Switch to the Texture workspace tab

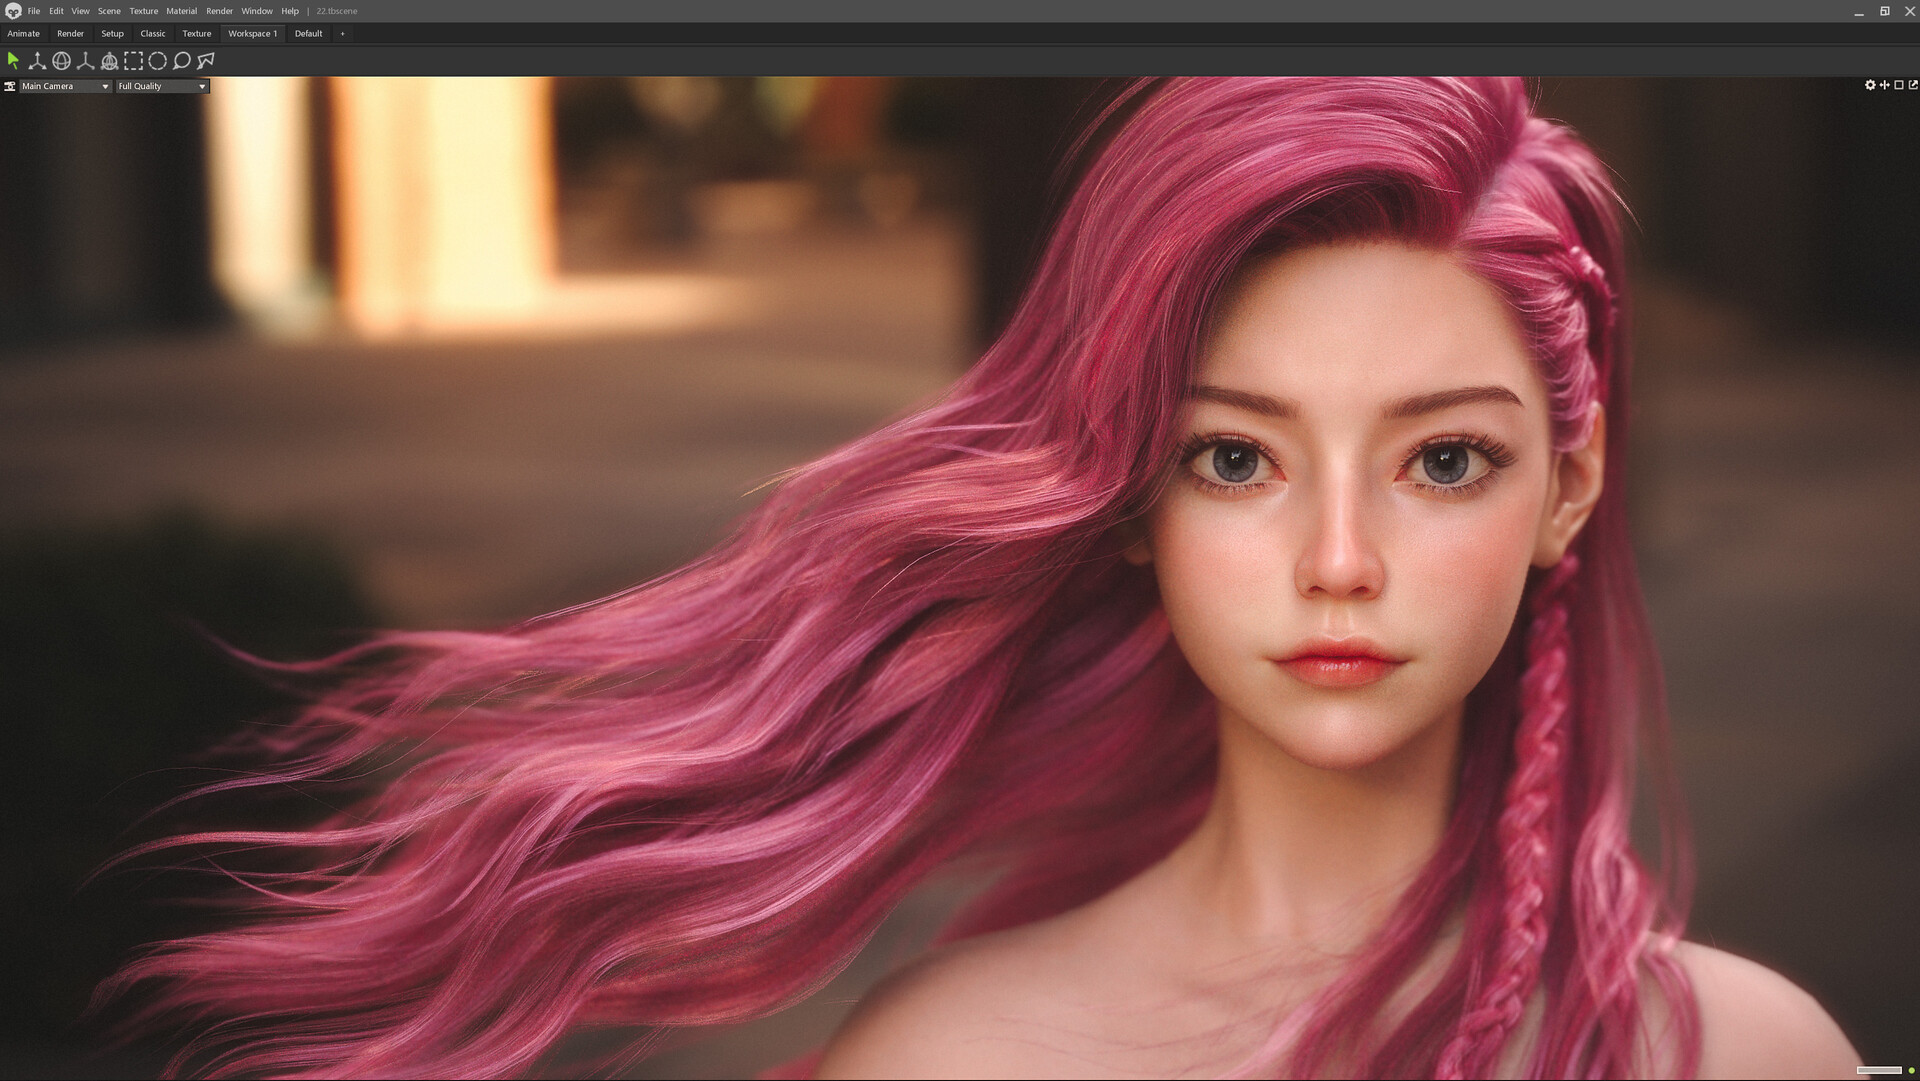197,33
